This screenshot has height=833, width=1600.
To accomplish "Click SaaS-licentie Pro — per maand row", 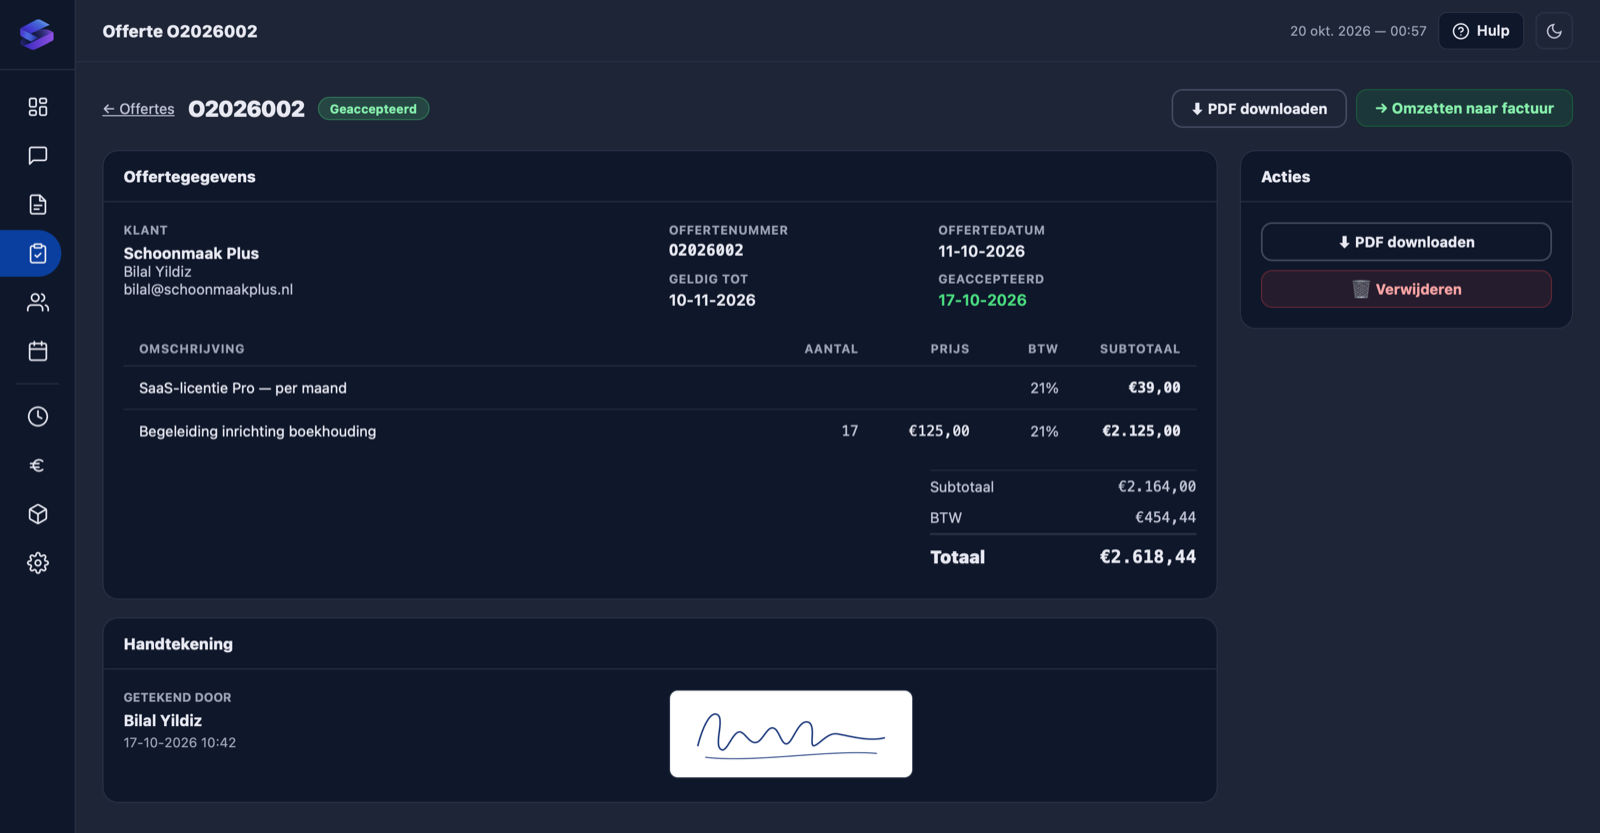I will coord(660,388).
